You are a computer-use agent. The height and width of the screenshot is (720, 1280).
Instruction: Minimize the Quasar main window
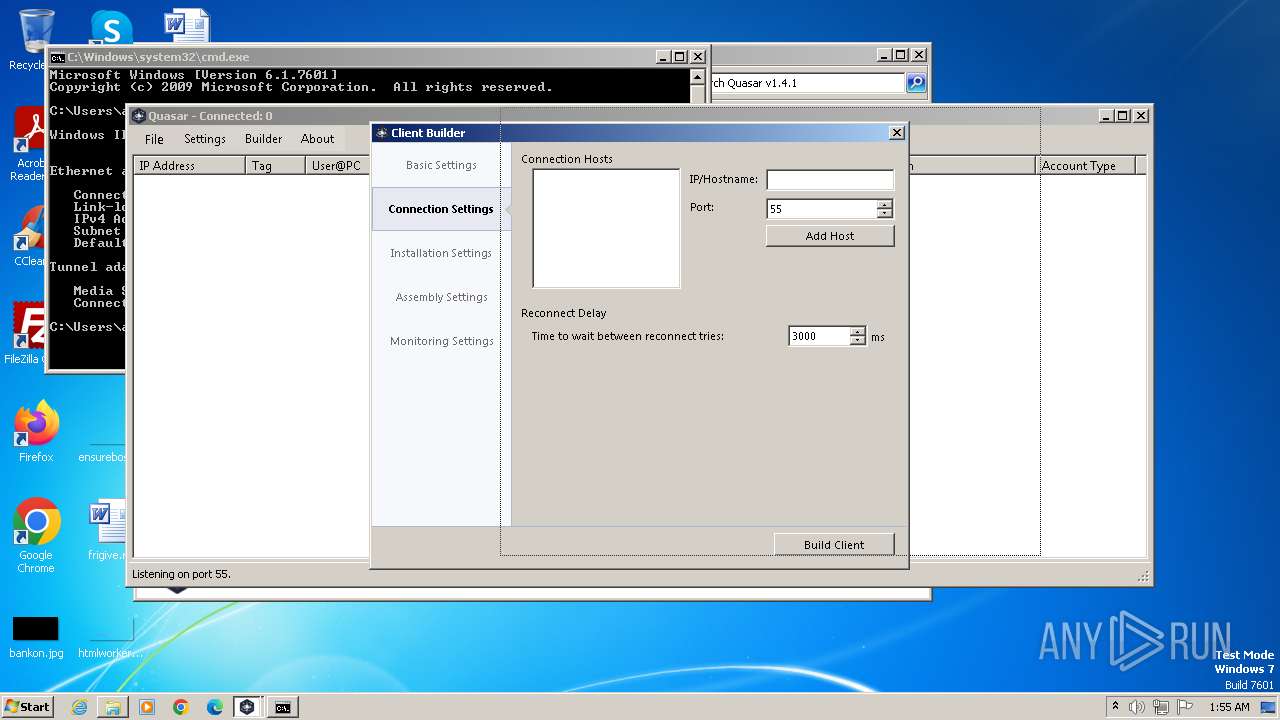[x=1106, y=116]
